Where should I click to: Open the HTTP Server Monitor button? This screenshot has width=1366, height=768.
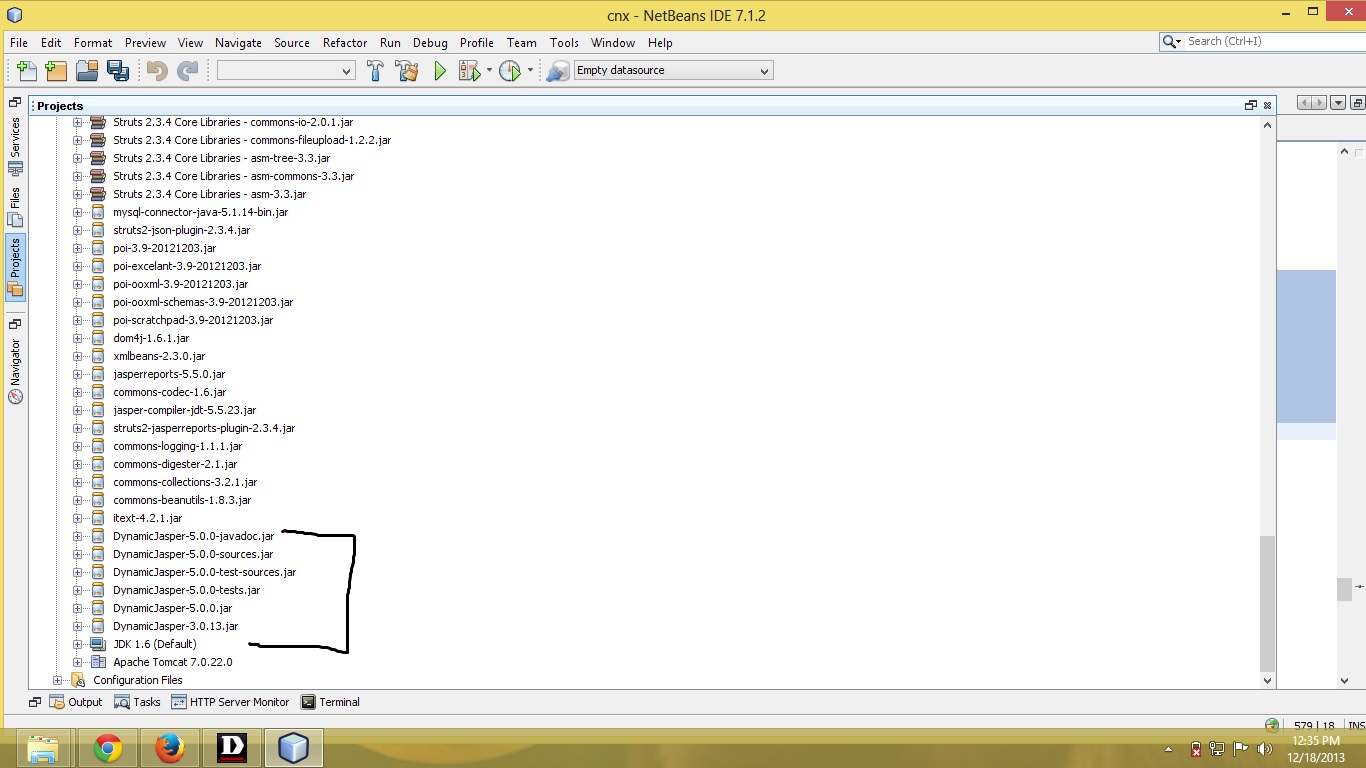231,702
